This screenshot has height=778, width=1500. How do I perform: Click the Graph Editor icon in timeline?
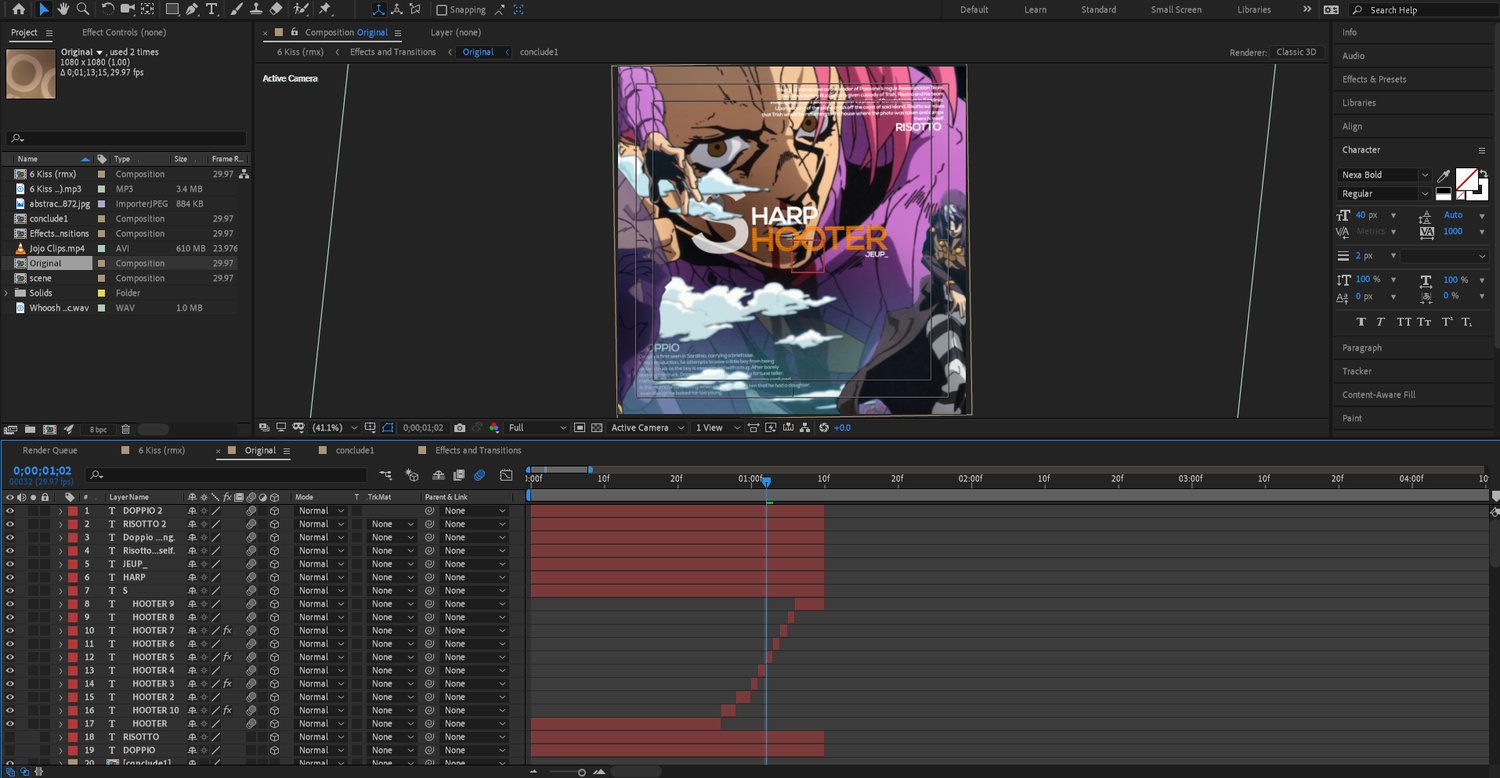tap(506, 475)
